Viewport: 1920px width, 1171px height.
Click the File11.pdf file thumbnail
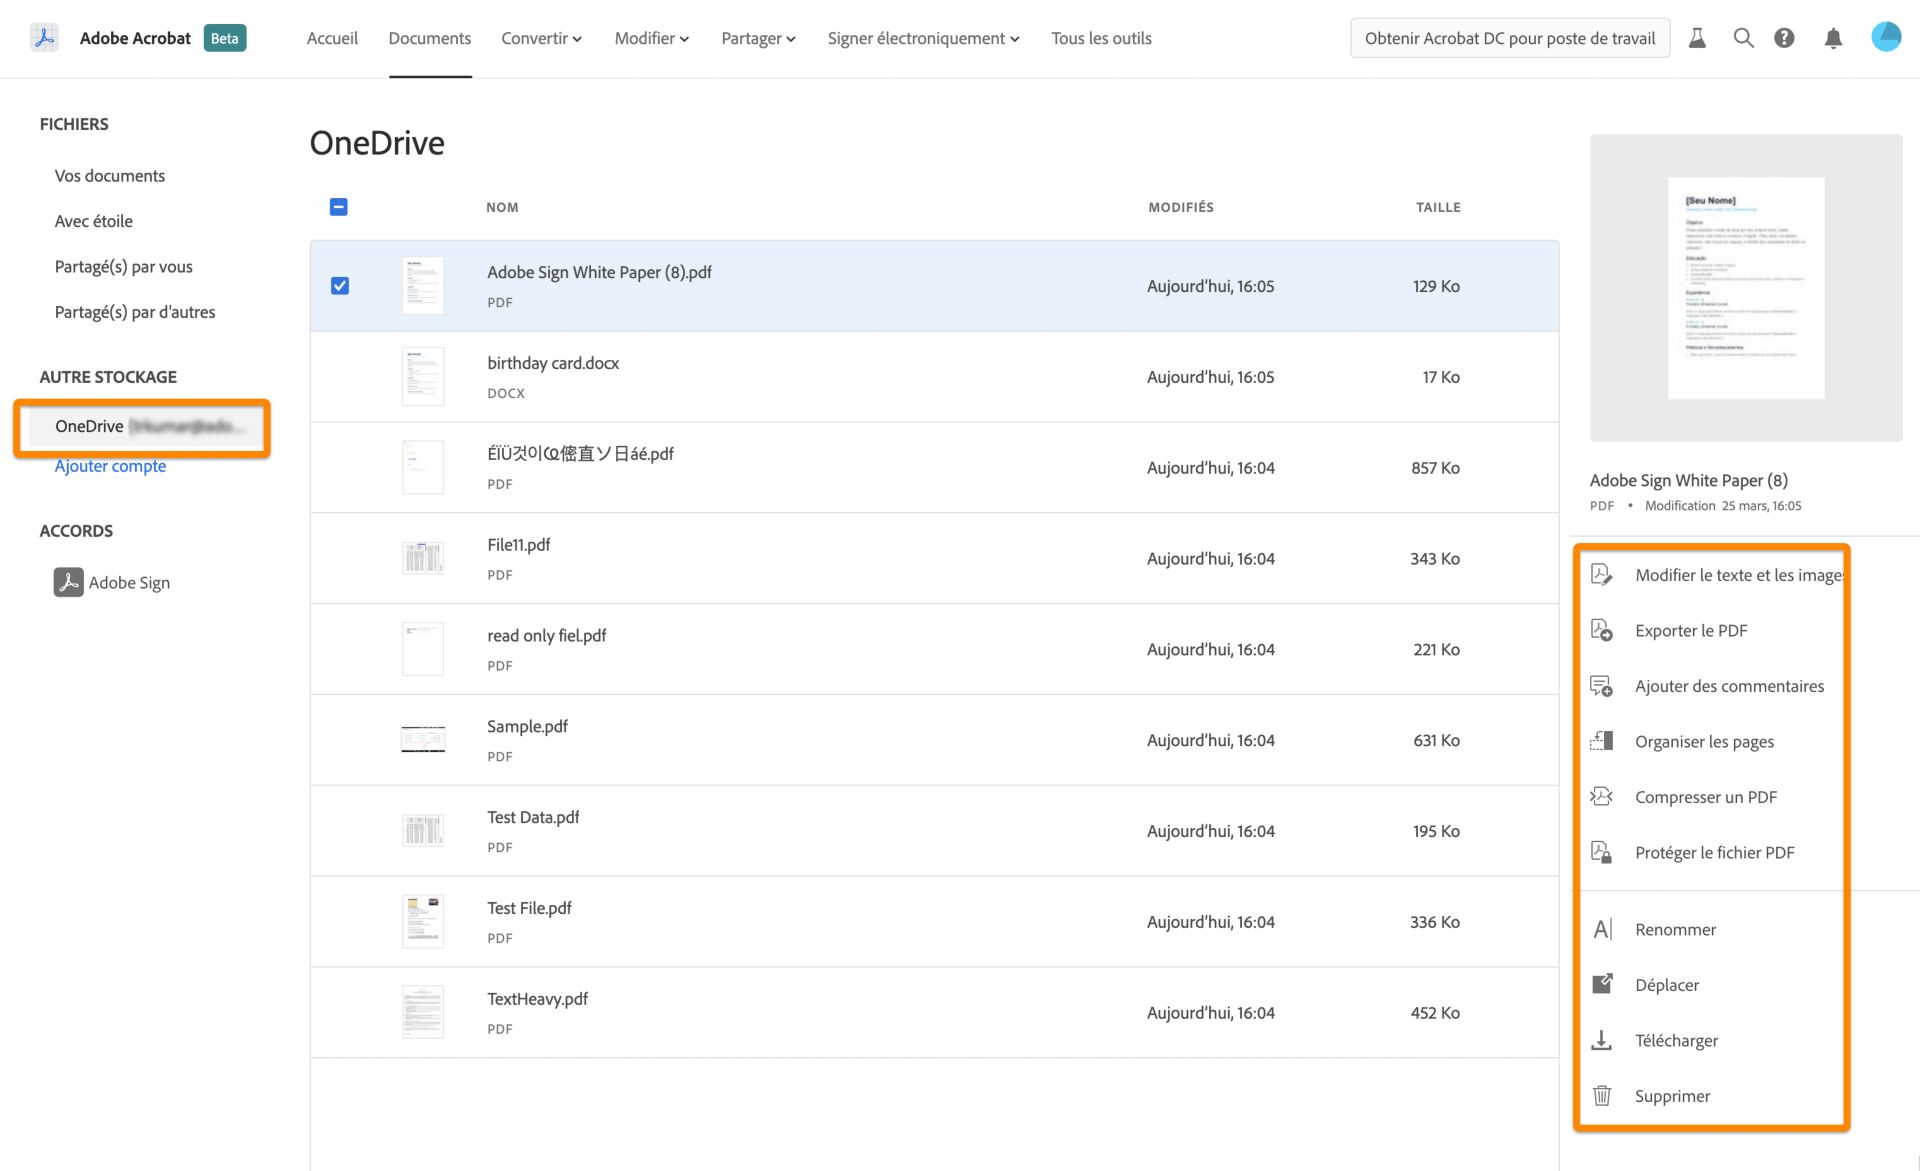point(423,558)
